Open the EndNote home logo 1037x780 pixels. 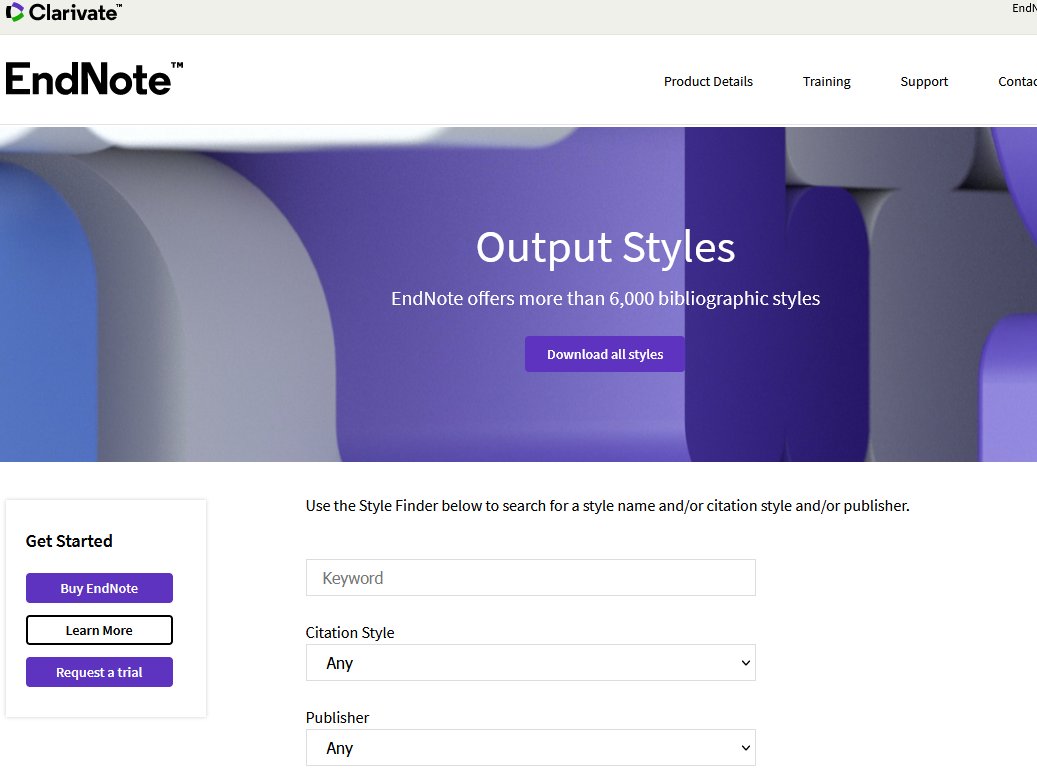[x=94, y=79]
